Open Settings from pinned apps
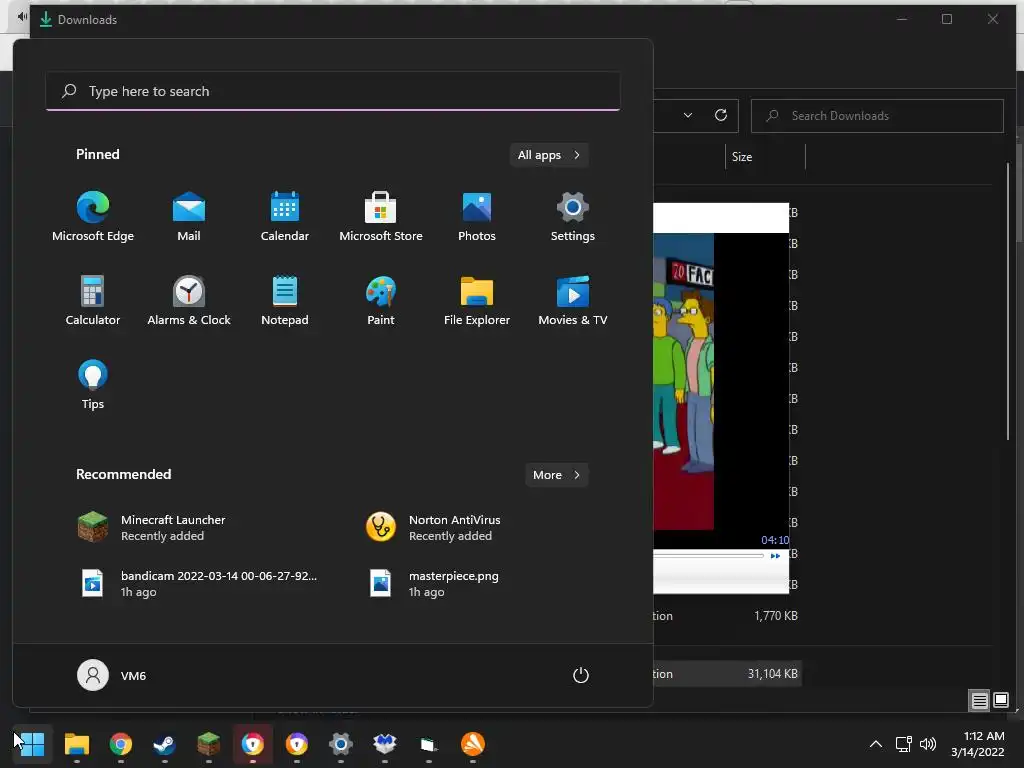This screenshot has width=1024, height=768. [573, 217]
